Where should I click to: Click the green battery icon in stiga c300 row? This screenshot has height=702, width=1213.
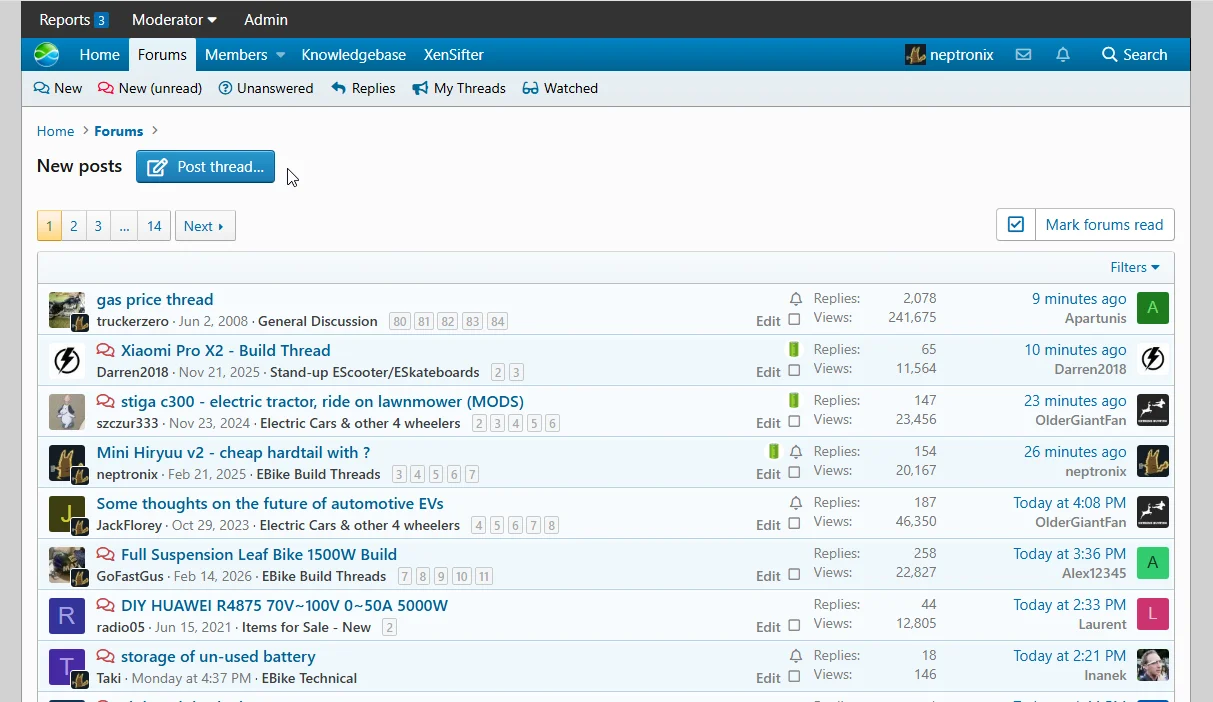pyautogui.click(x=794, y=401)
